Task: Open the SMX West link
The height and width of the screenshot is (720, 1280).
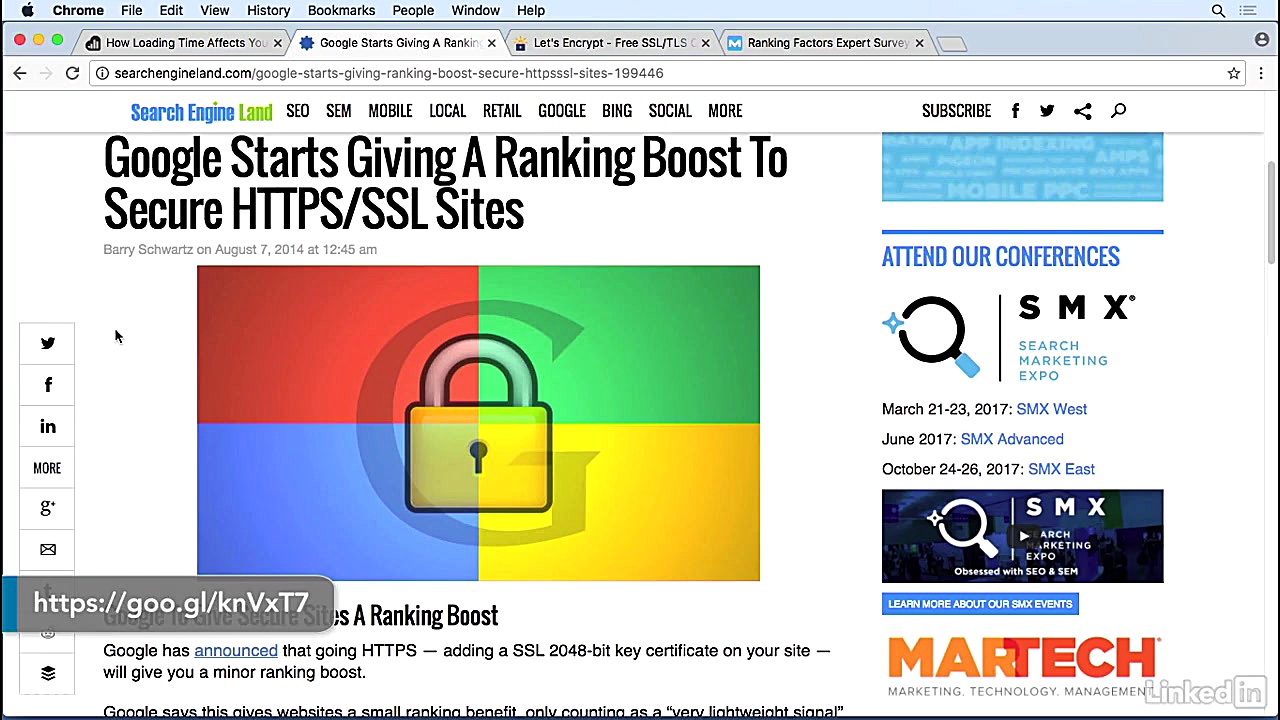Action: click(x=1051, y=409)
